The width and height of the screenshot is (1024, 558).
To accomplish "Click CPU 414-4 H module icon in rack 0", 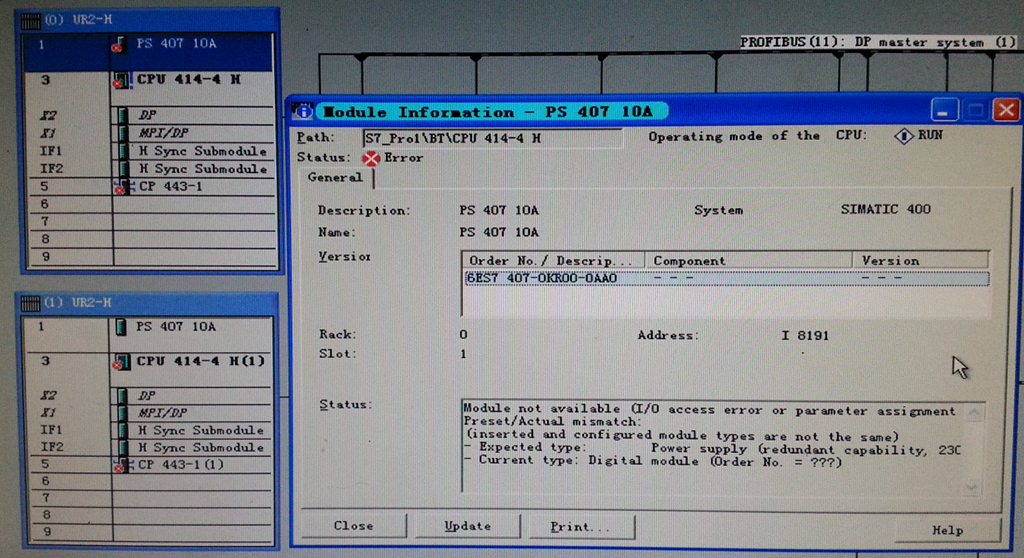I will pyautogui.click(x=120, y=80).
